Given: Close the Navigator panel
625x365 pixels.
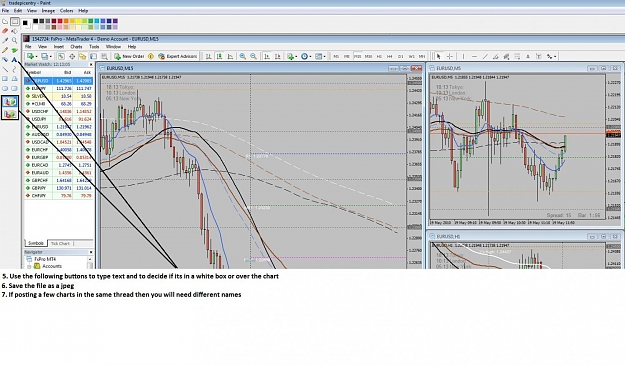Looking at the screenshot, I should pyautogui.click(x=91, y=252).
